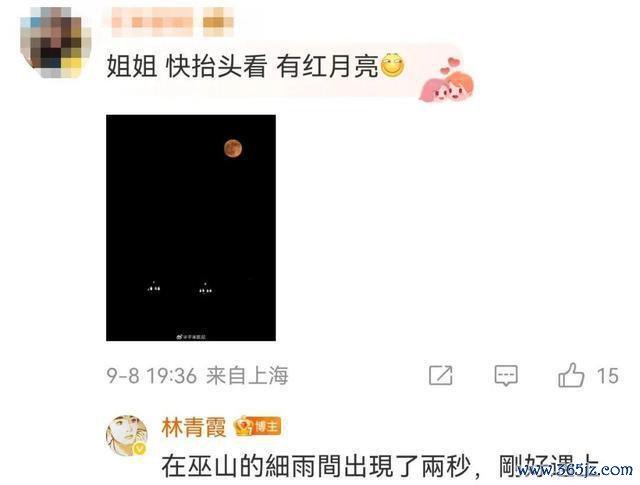The image size is (640, 485).
Task: Open the pixelated commenter avatar
Action: (x=56, y=42)
